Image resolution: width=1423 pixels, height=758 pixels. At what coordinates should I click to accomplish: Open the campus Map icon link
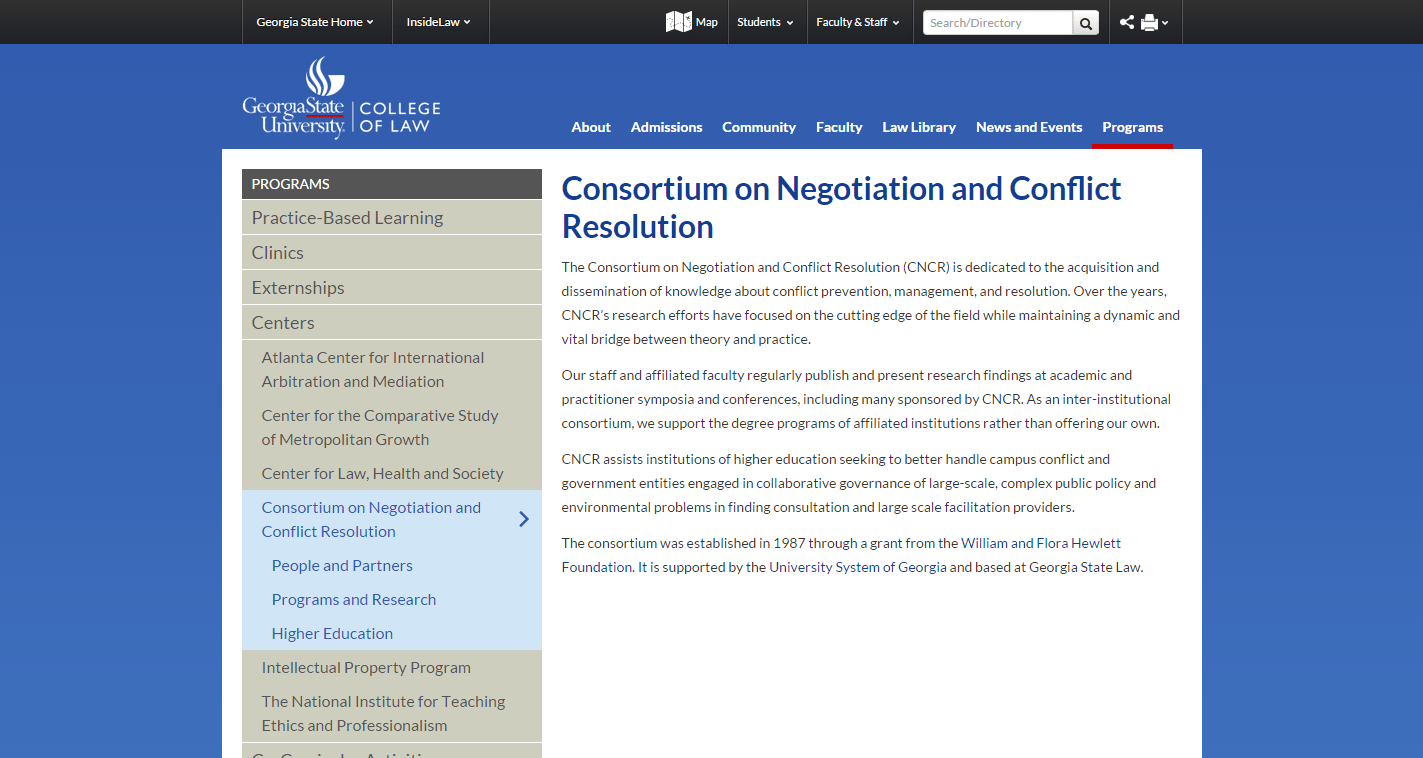pos(692,22)
